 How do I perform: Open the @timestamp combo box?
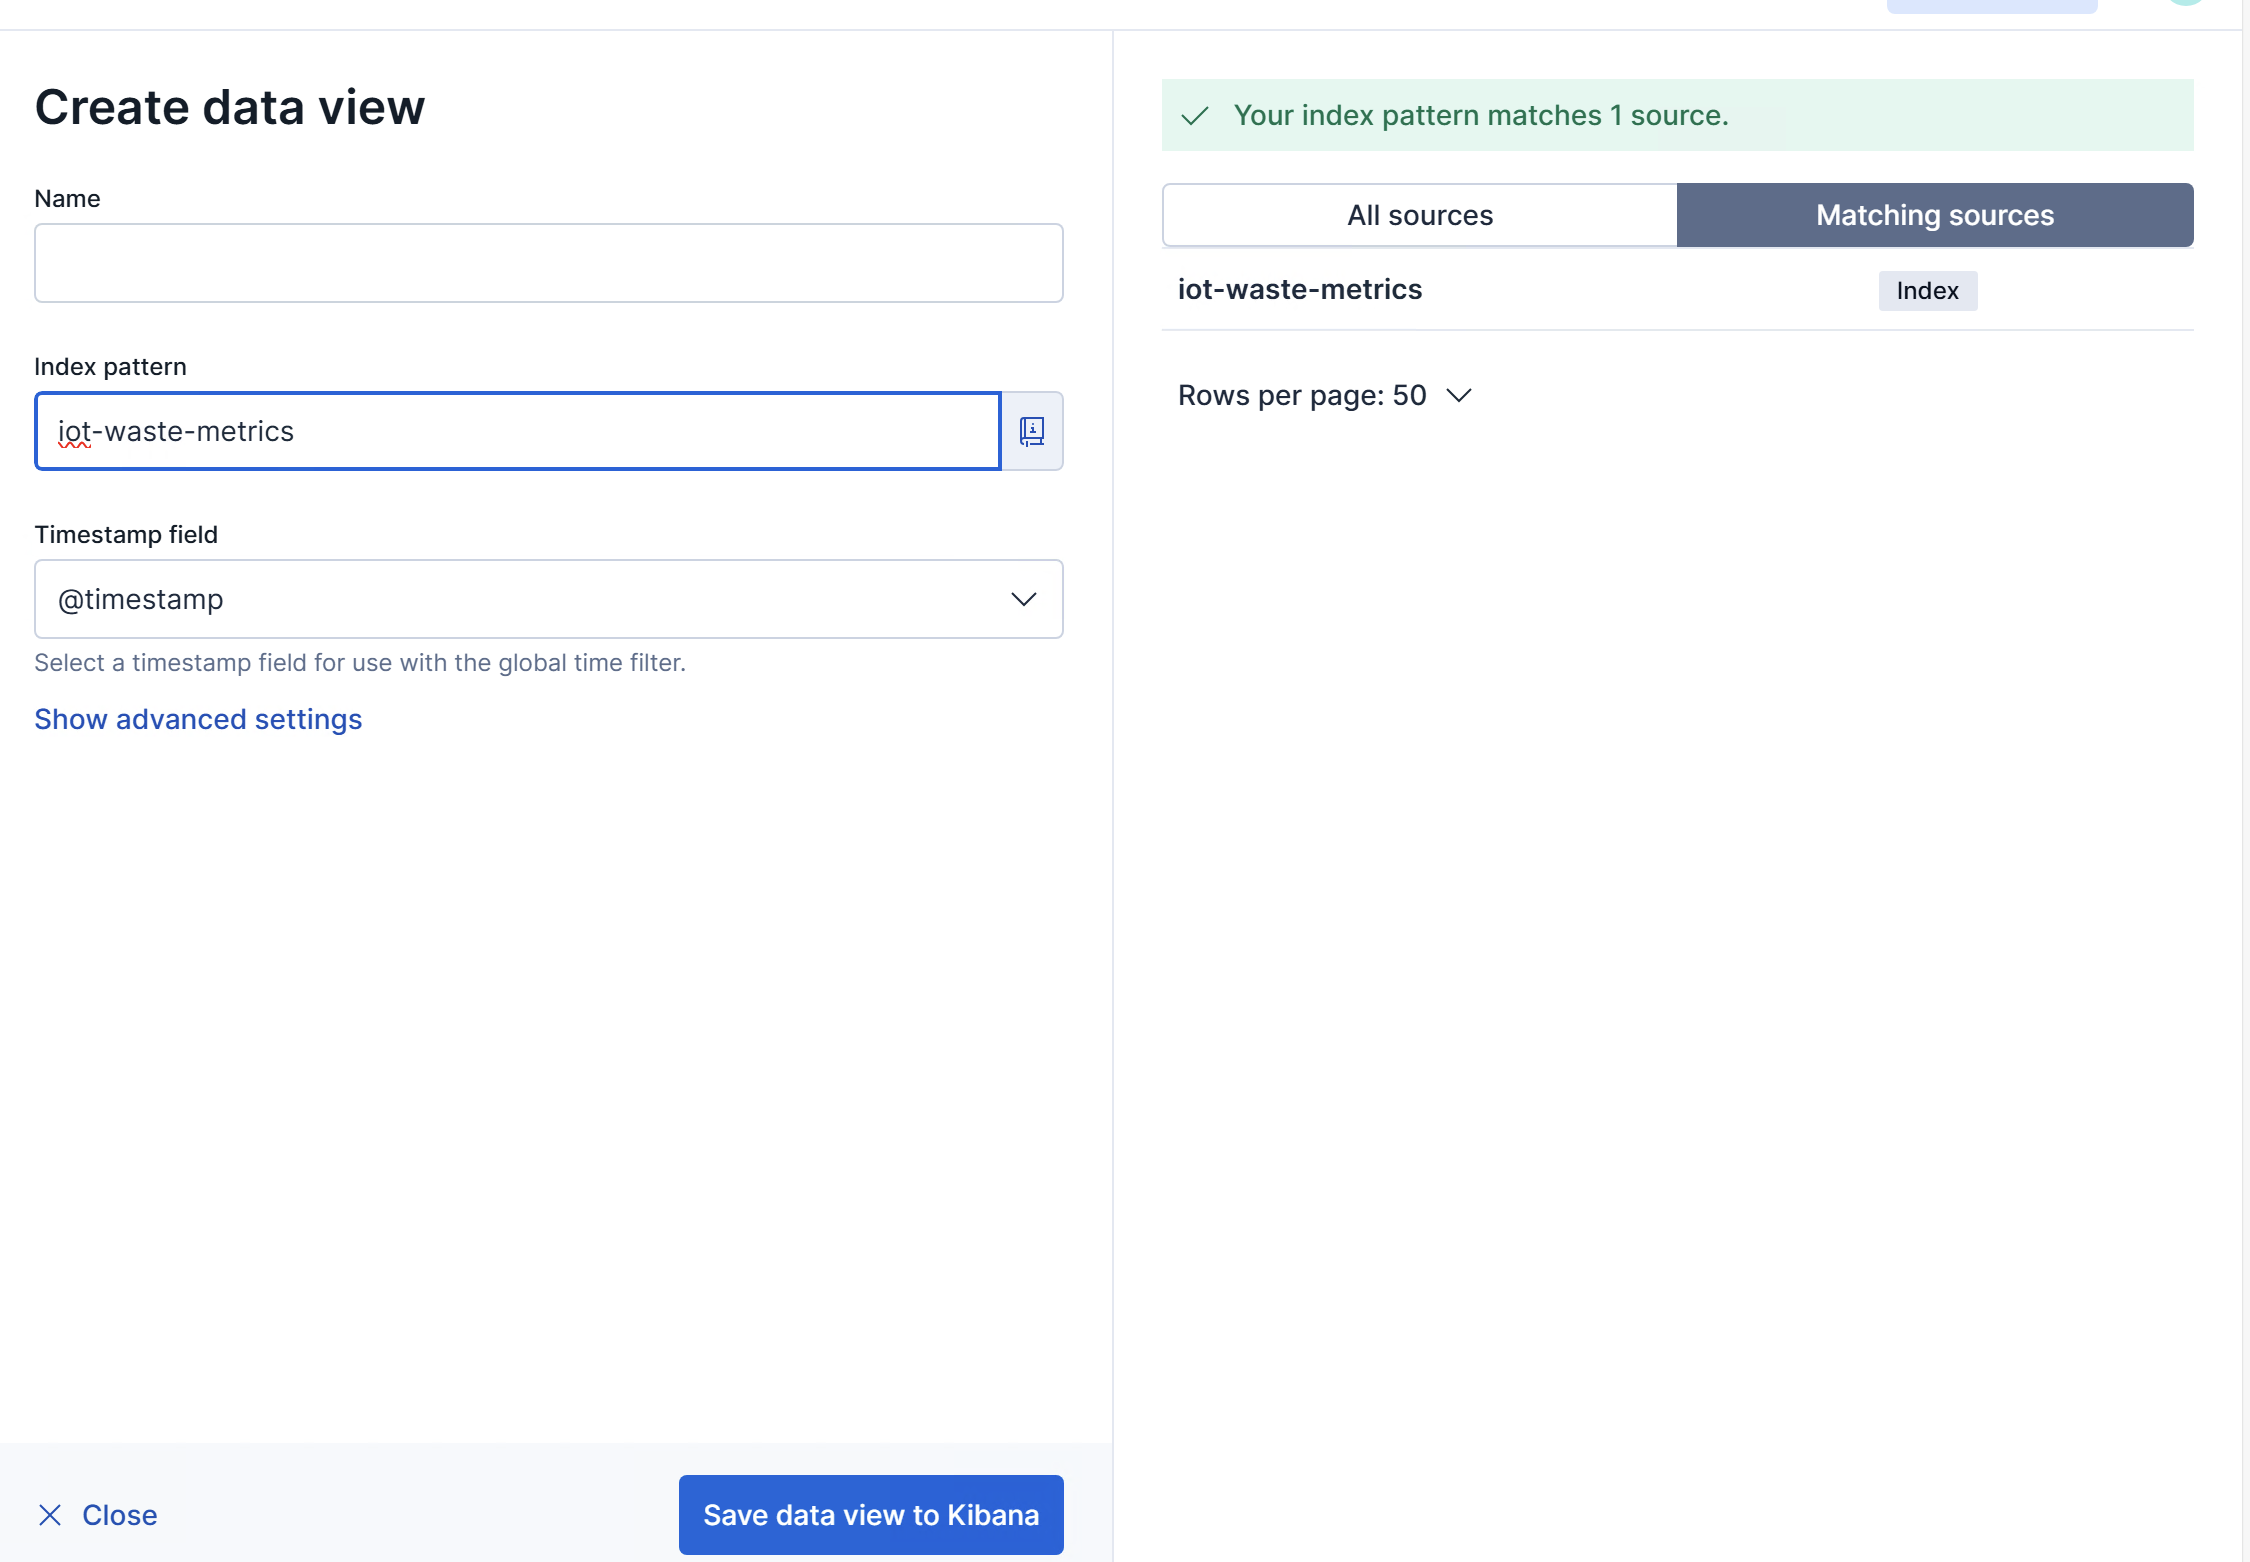pyautogui.click(x=520, y=599)
